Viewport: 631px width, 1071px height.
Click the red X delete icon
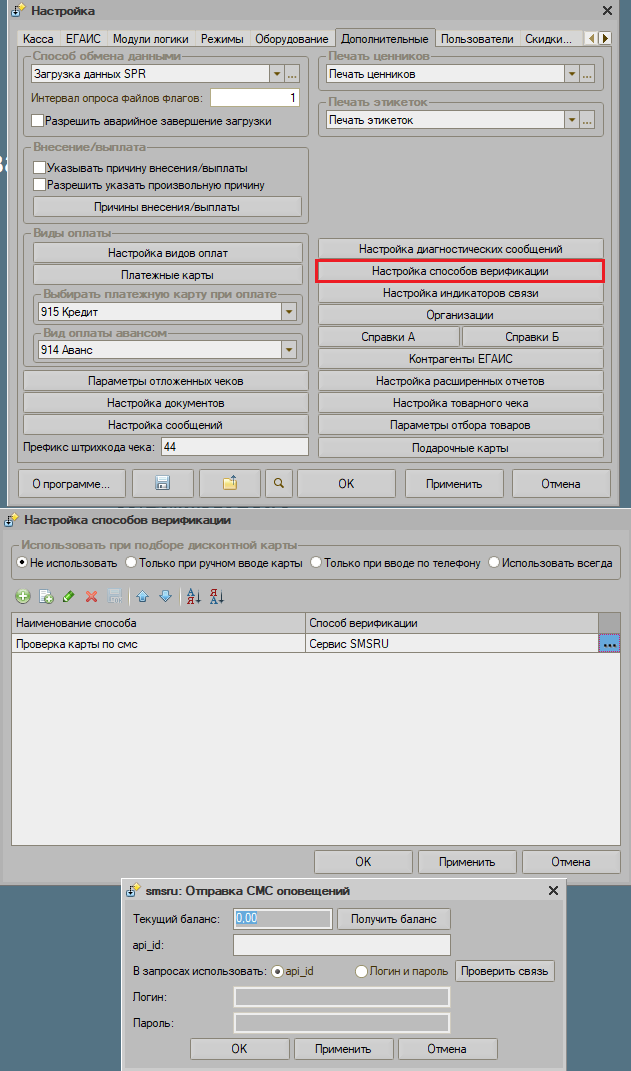(x=91, y=596)
